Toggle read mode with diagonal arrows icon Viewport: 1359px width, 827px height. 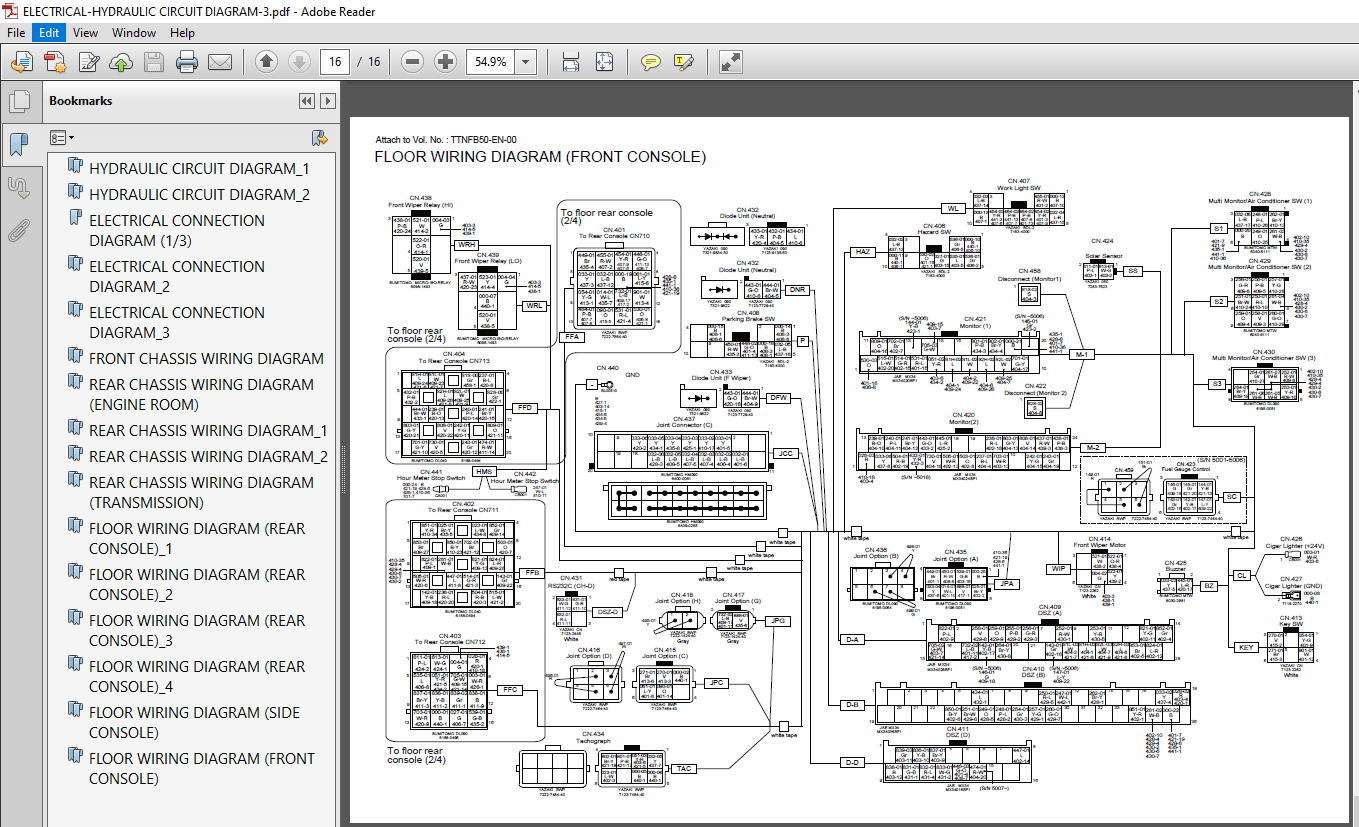point(730,62)
